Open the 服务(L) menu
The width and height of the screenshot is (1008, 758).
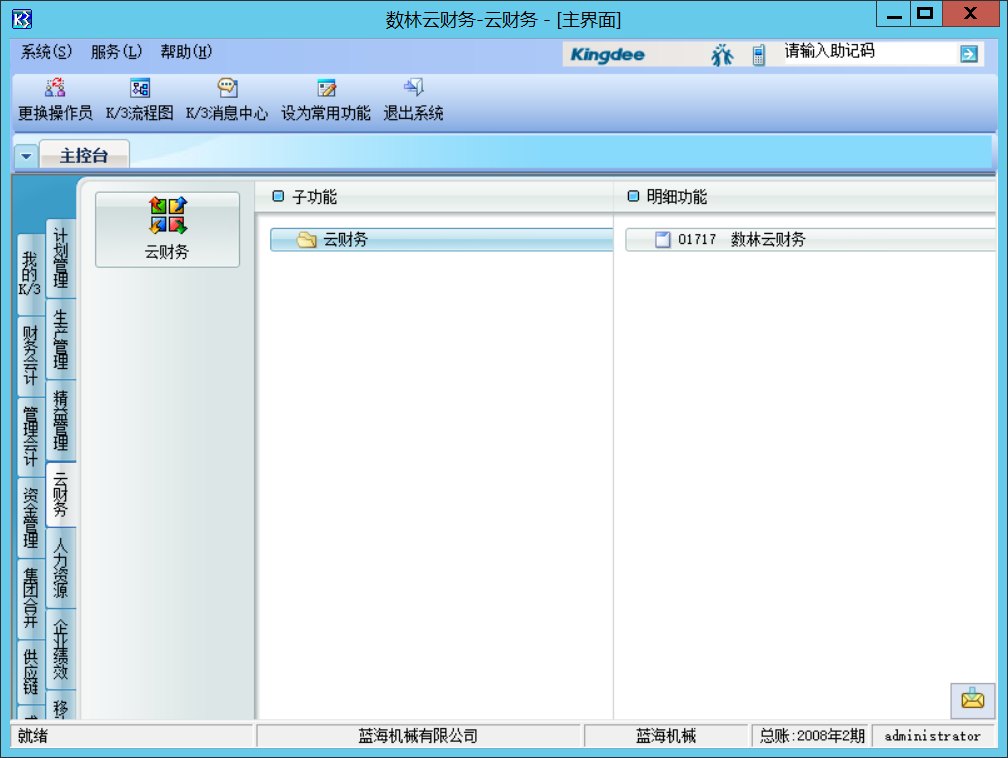pyautogui.click(x=116, y=51)
